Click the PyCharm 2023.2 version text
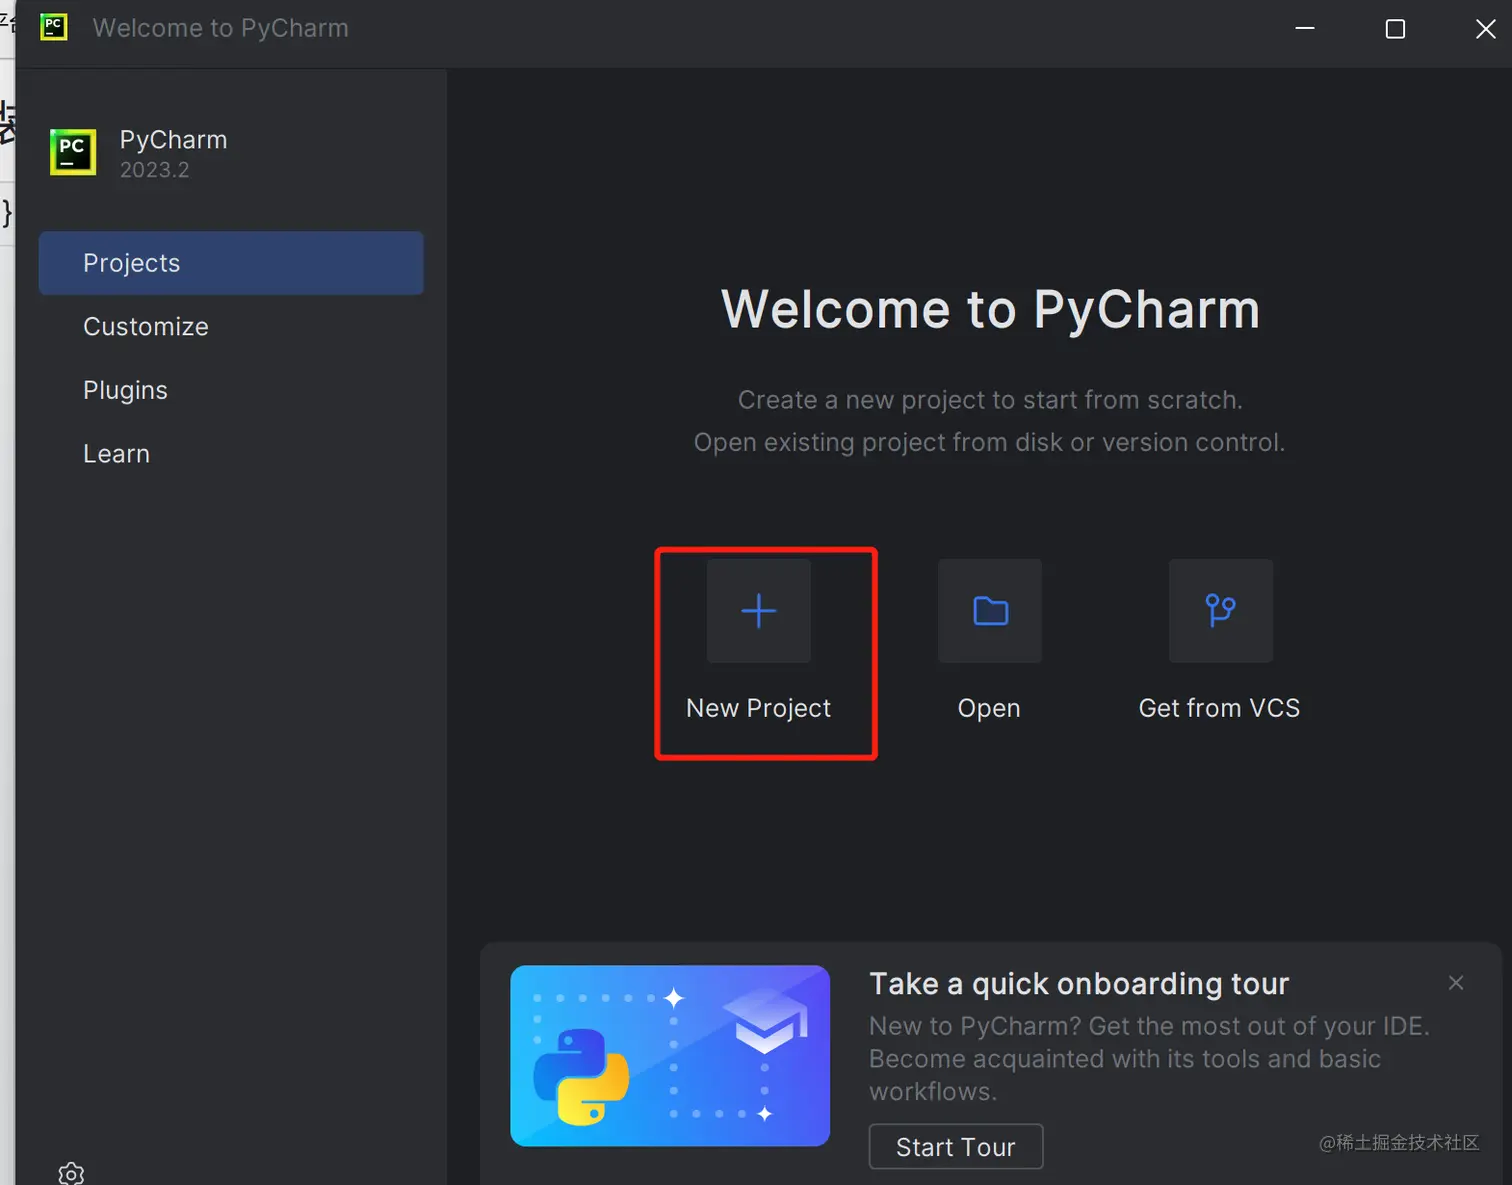This screenshot has width=1512, height=1185. pos(155,170)
